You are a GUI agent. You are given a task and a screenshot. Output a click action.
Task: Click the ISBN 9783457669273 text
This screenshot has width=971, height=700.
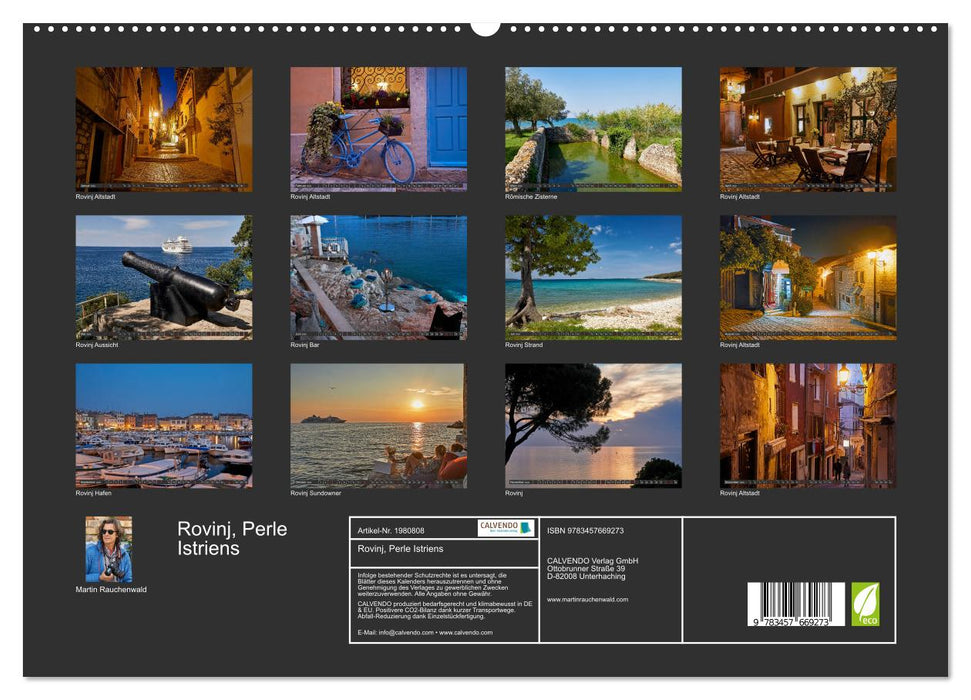pyautogui.click(x=594, y=531)
